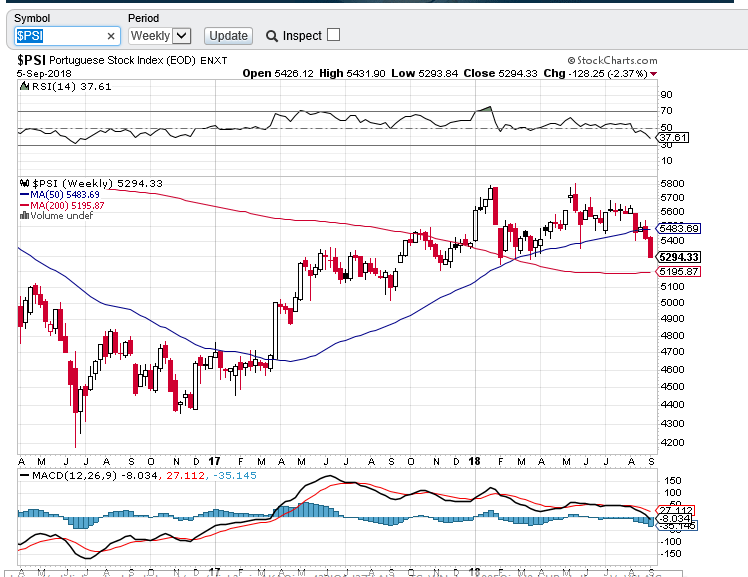Click the Chg -128.25 (-2.37%) value
Viewport: 748px width, 577px height.
(595, 73)
